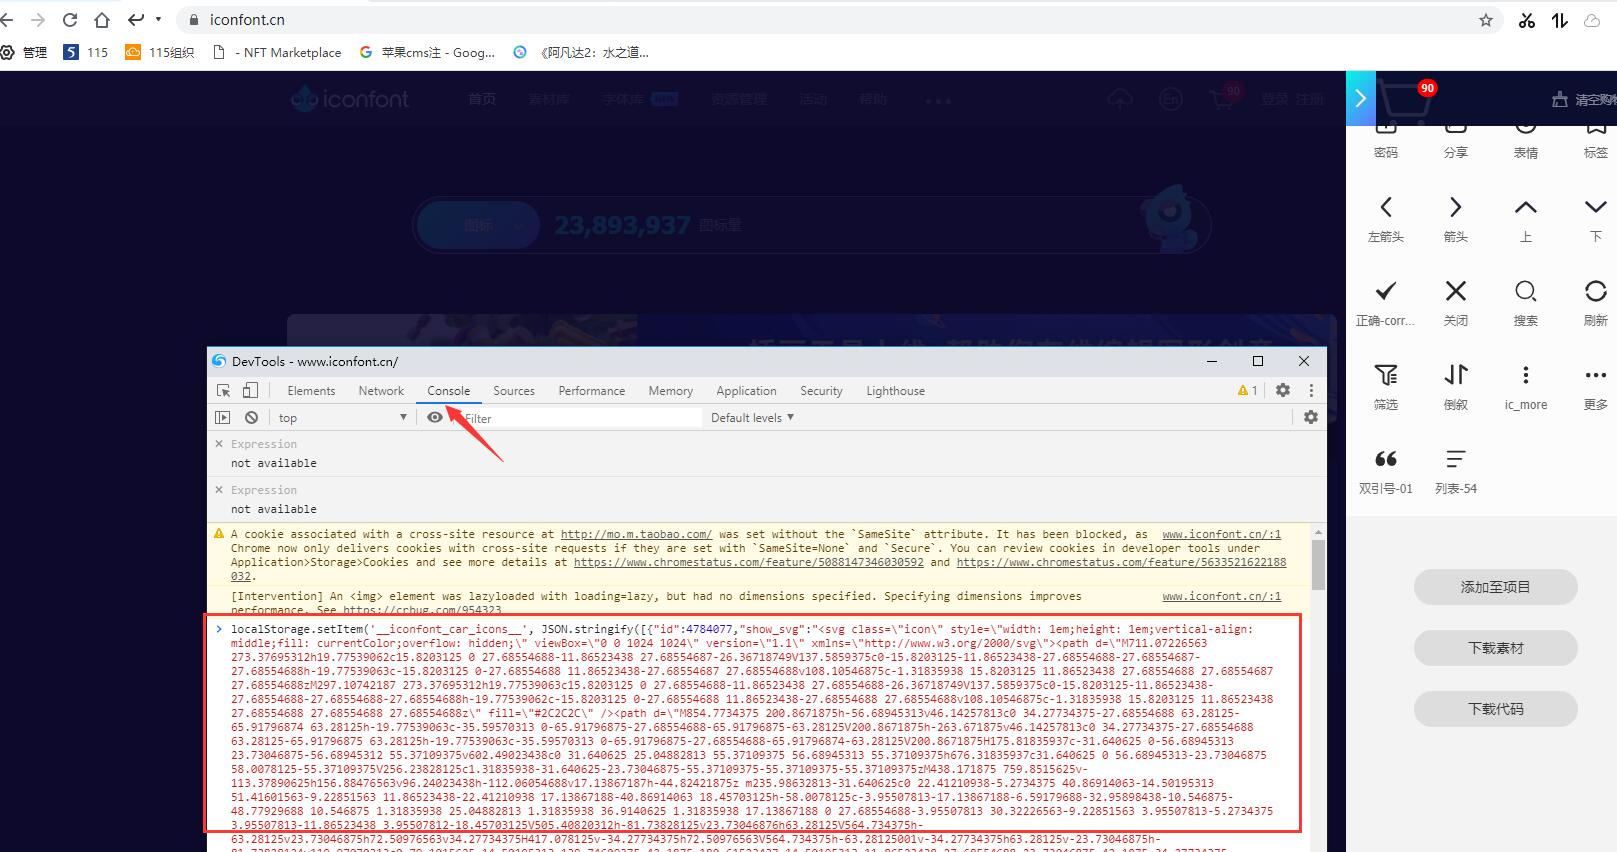Open console settings gear beside Default levels
Viewport: 1617px width, 852px height.
pyautogui.click(x=1311, y=418)
